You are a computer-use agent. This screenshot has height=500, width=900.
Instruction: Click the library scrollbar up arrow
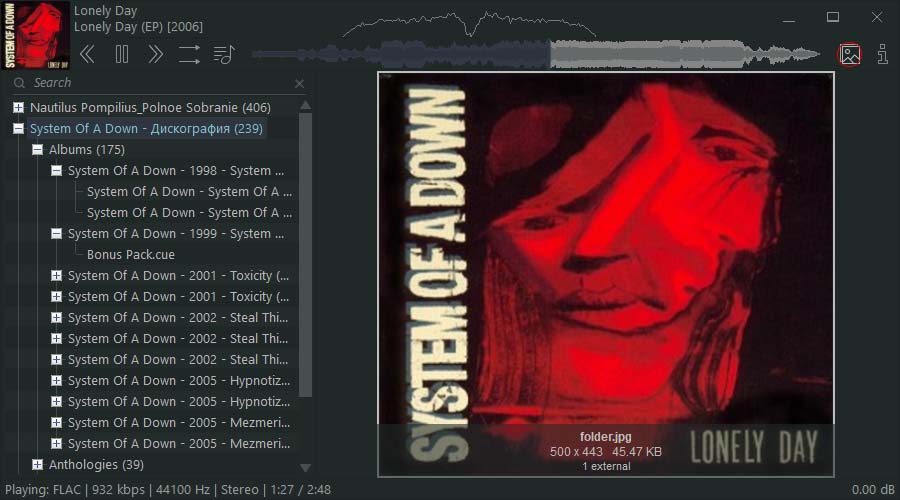pyautogui.click(x=305, y=105)
